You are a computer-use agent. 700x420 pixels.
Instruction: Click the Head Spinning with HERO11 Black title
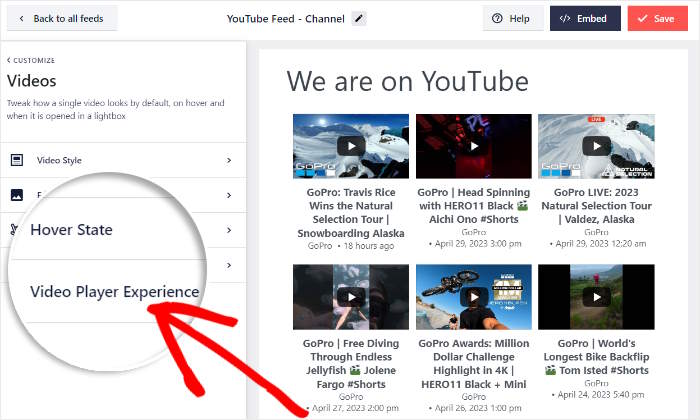(474, 206)
